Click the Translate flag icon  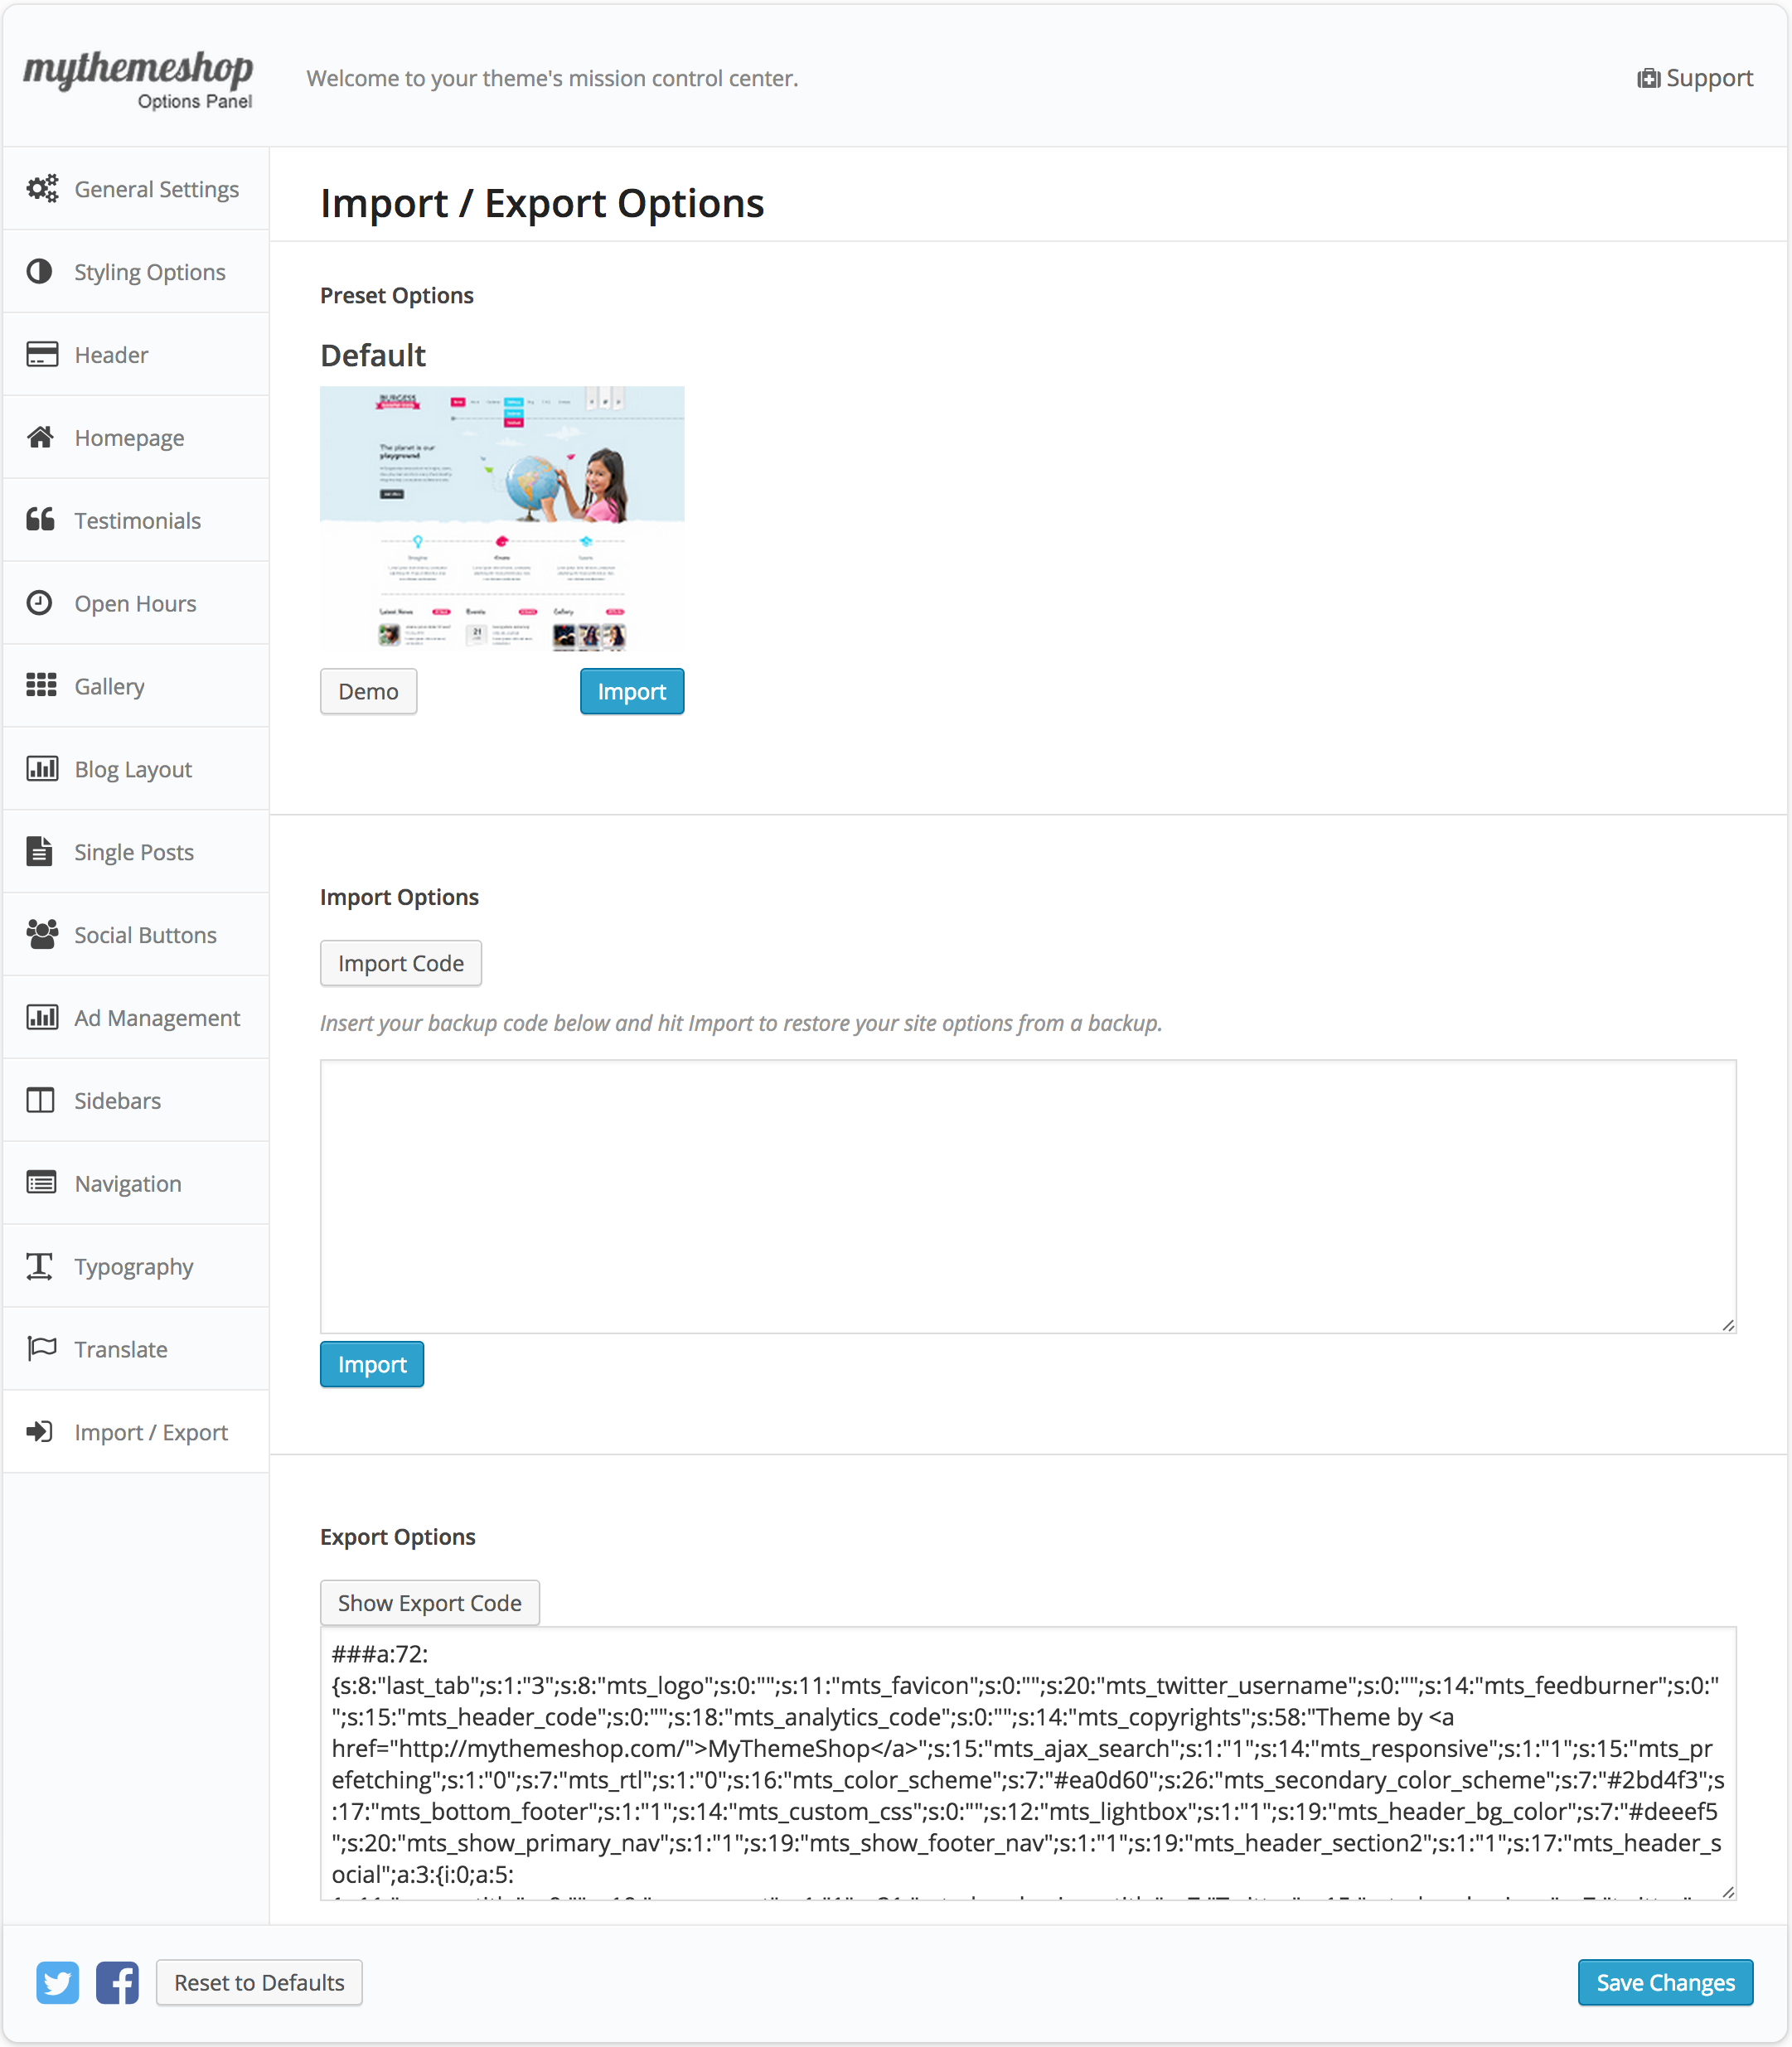(41, 1349)
